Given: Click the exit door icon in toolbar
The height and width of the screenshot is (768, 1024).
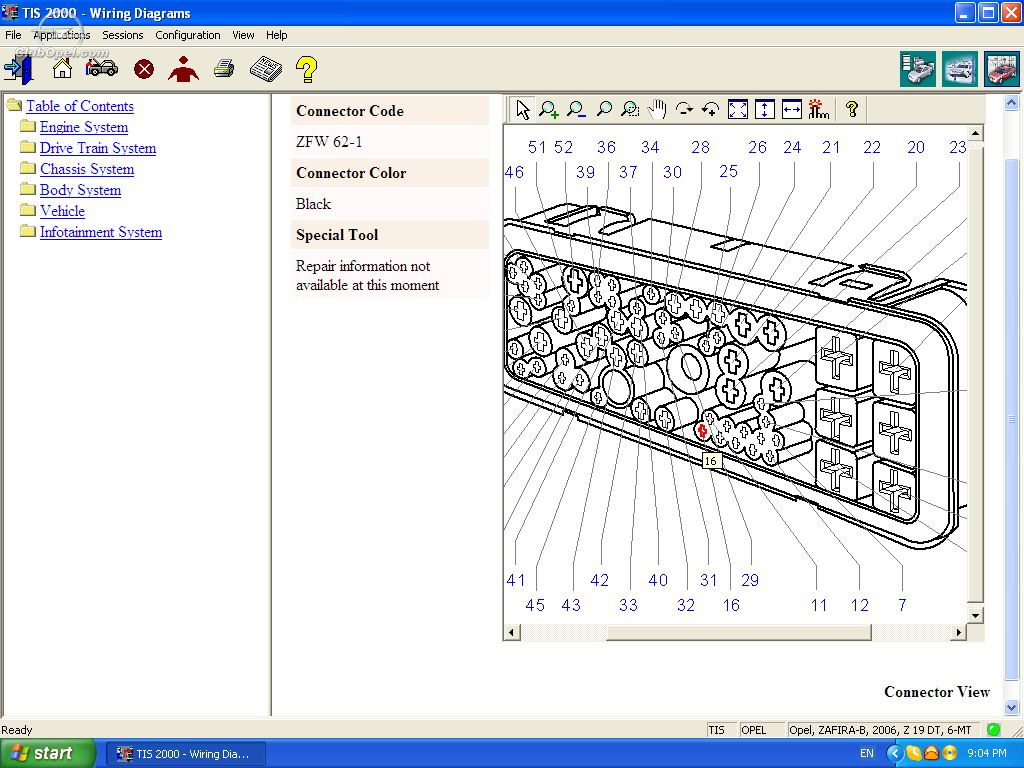Looking at the screenshot, I should (x=18, y=69).
